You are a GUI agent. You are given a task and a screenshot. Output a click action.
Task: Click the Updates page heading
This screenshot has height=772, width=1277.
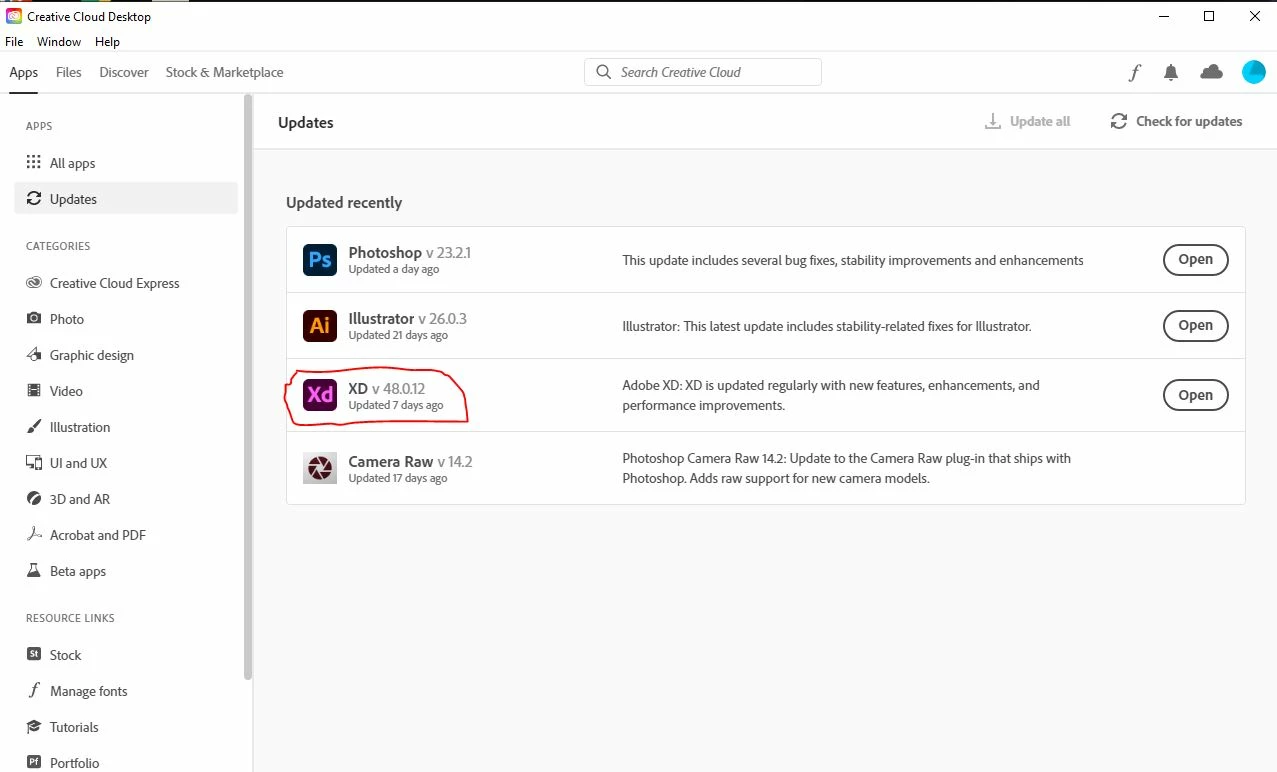click(306, 122)
